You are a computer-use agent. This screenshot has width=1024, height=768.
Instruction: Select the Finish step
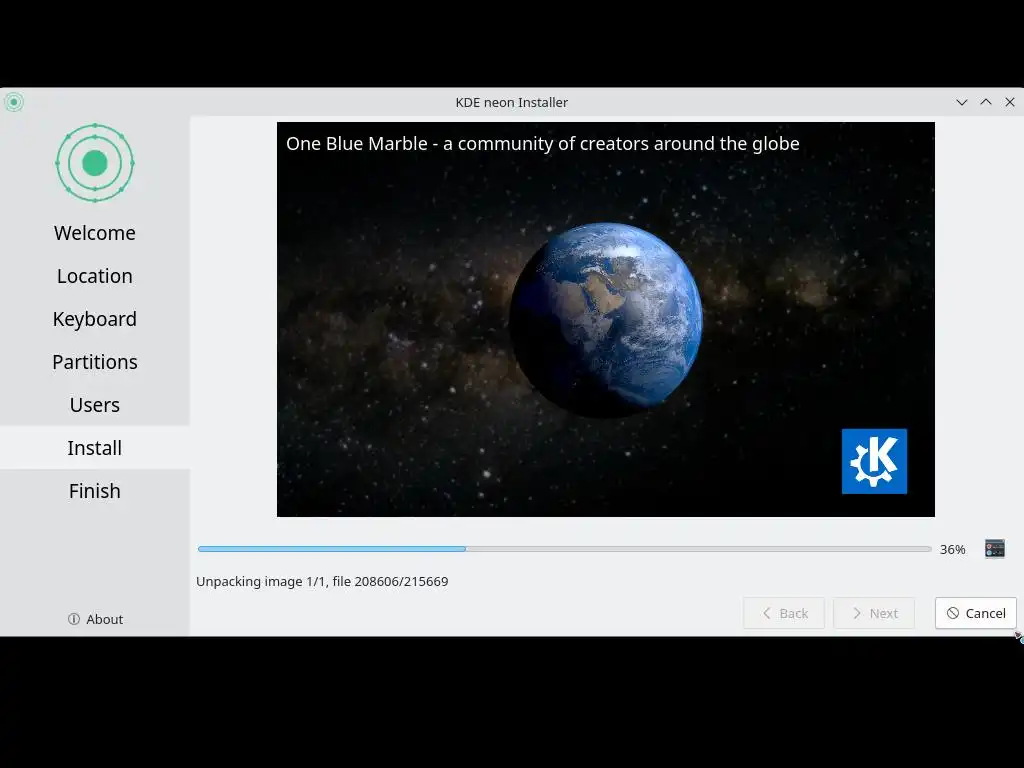coord(95,491)
